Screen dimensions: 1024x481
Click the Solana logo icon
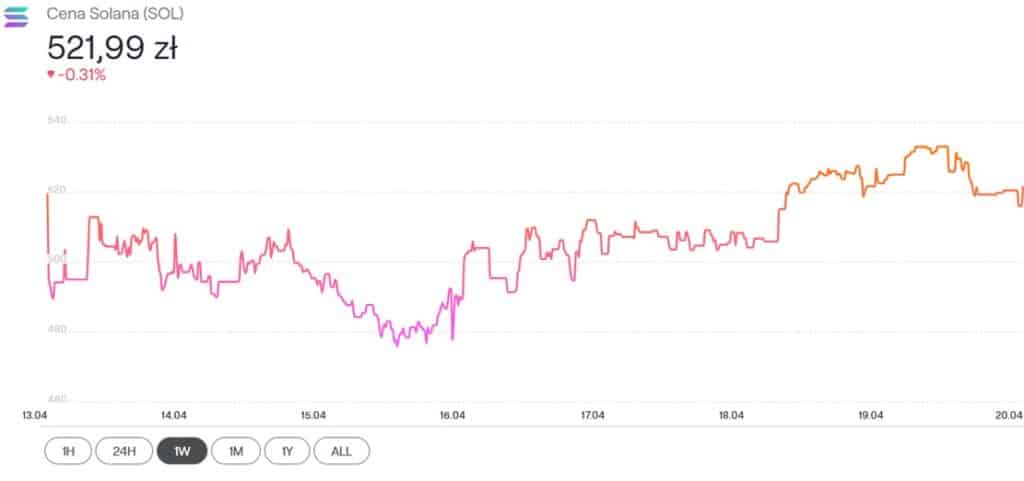(17, 17)
